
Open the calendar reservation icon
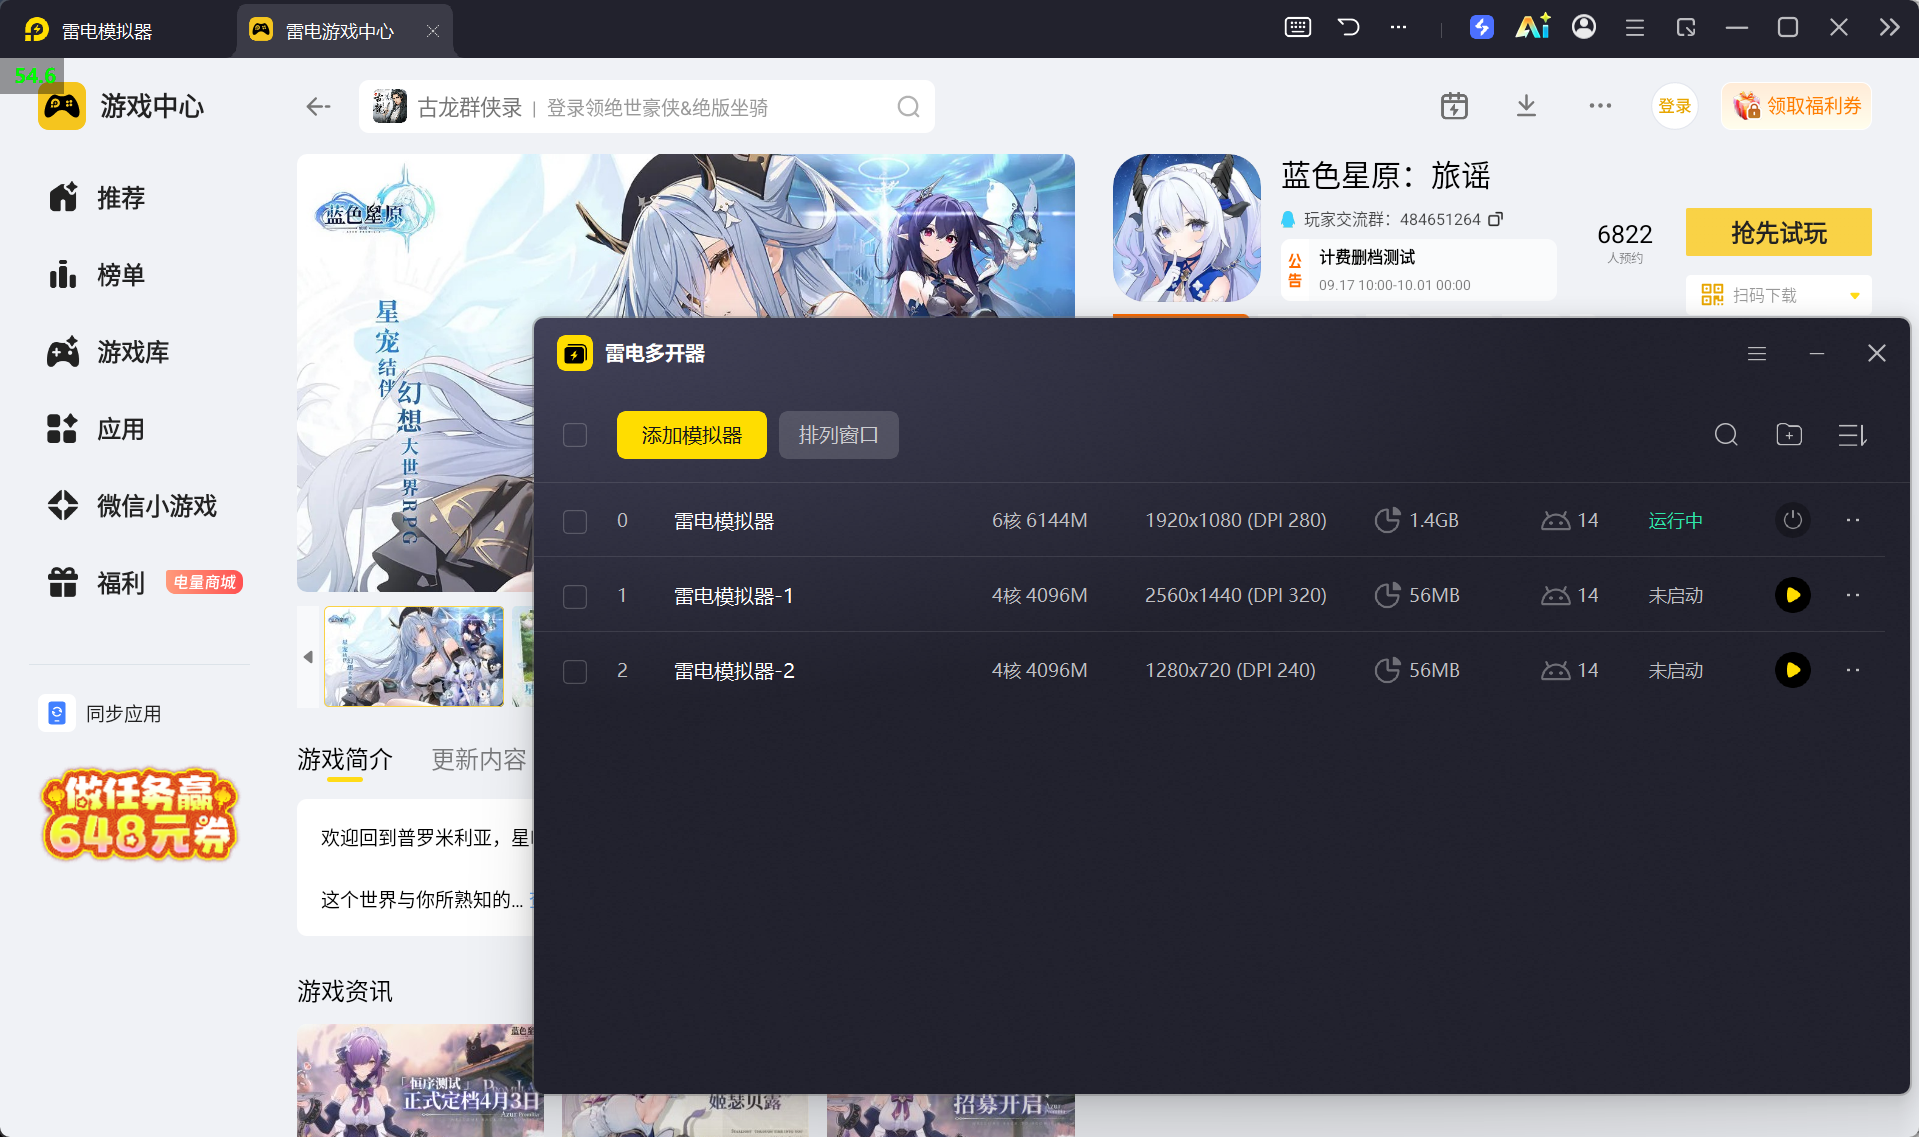pyautogui.click(x=1454, y=106)
